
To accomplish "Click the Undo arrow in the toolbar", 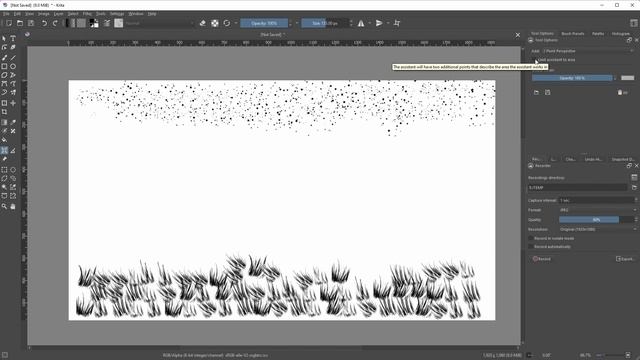I will pos(44,23).
